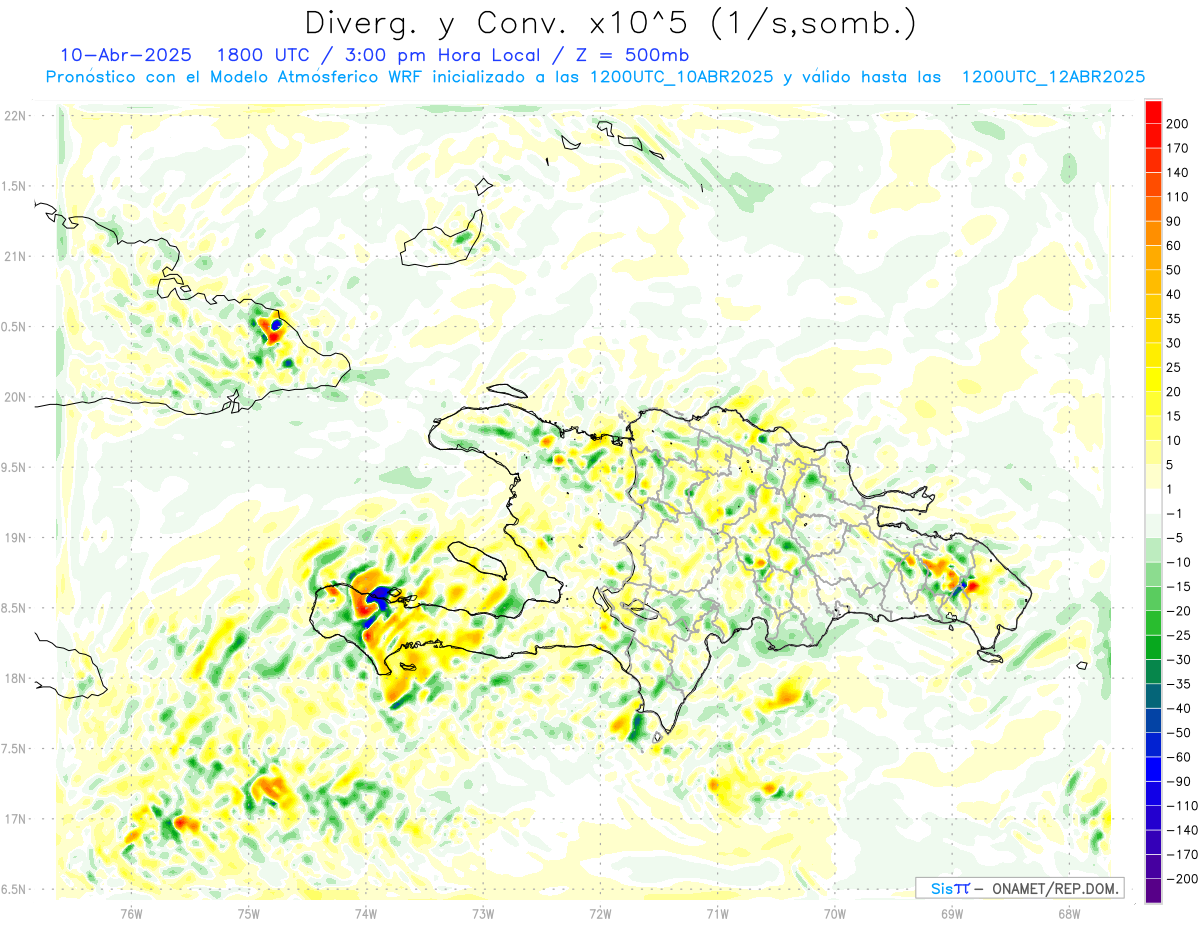Click the '19N' latitude label

point(15,537)
